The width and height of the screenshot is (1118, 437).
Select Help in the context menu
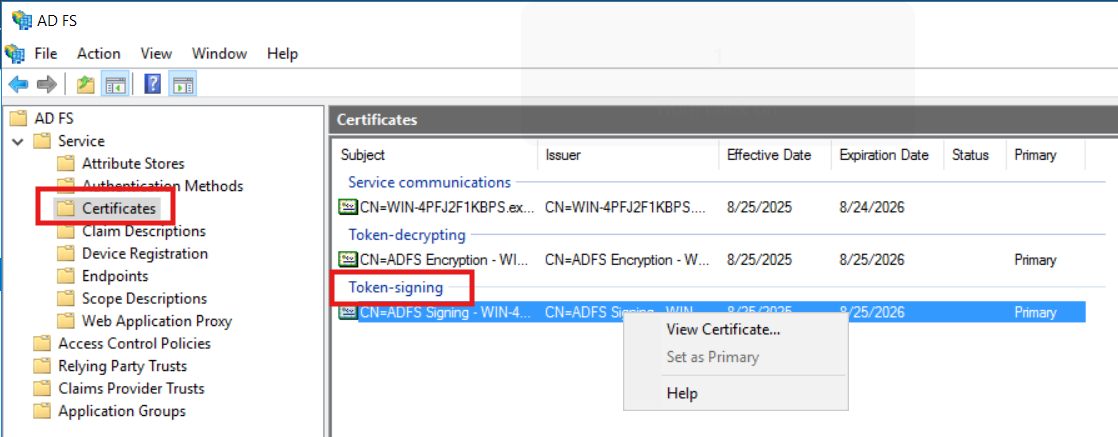pyautogui.click(x=682, y=393)
